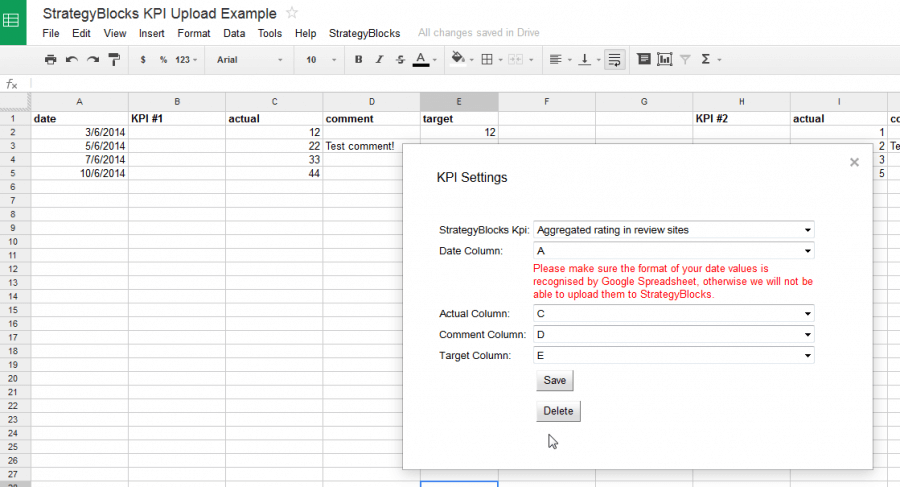Select row 5 header
This screenshot has width=900, height=487.
(x=13, y=173)
